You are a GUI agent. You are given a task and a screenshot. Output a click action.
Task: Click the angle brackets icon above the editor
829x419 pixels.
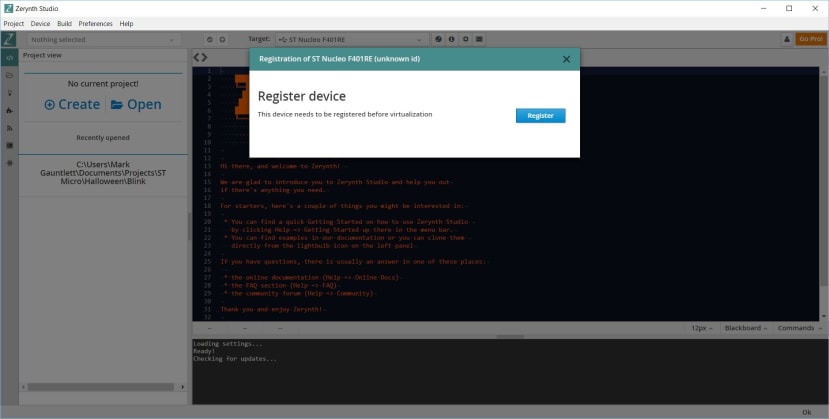200,58
